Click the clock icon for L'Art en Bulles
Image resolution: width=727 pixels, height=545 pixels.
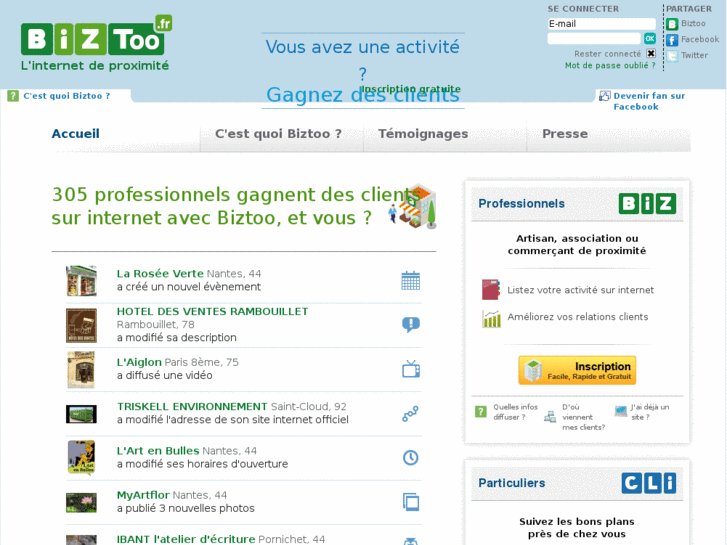[410, 458]
